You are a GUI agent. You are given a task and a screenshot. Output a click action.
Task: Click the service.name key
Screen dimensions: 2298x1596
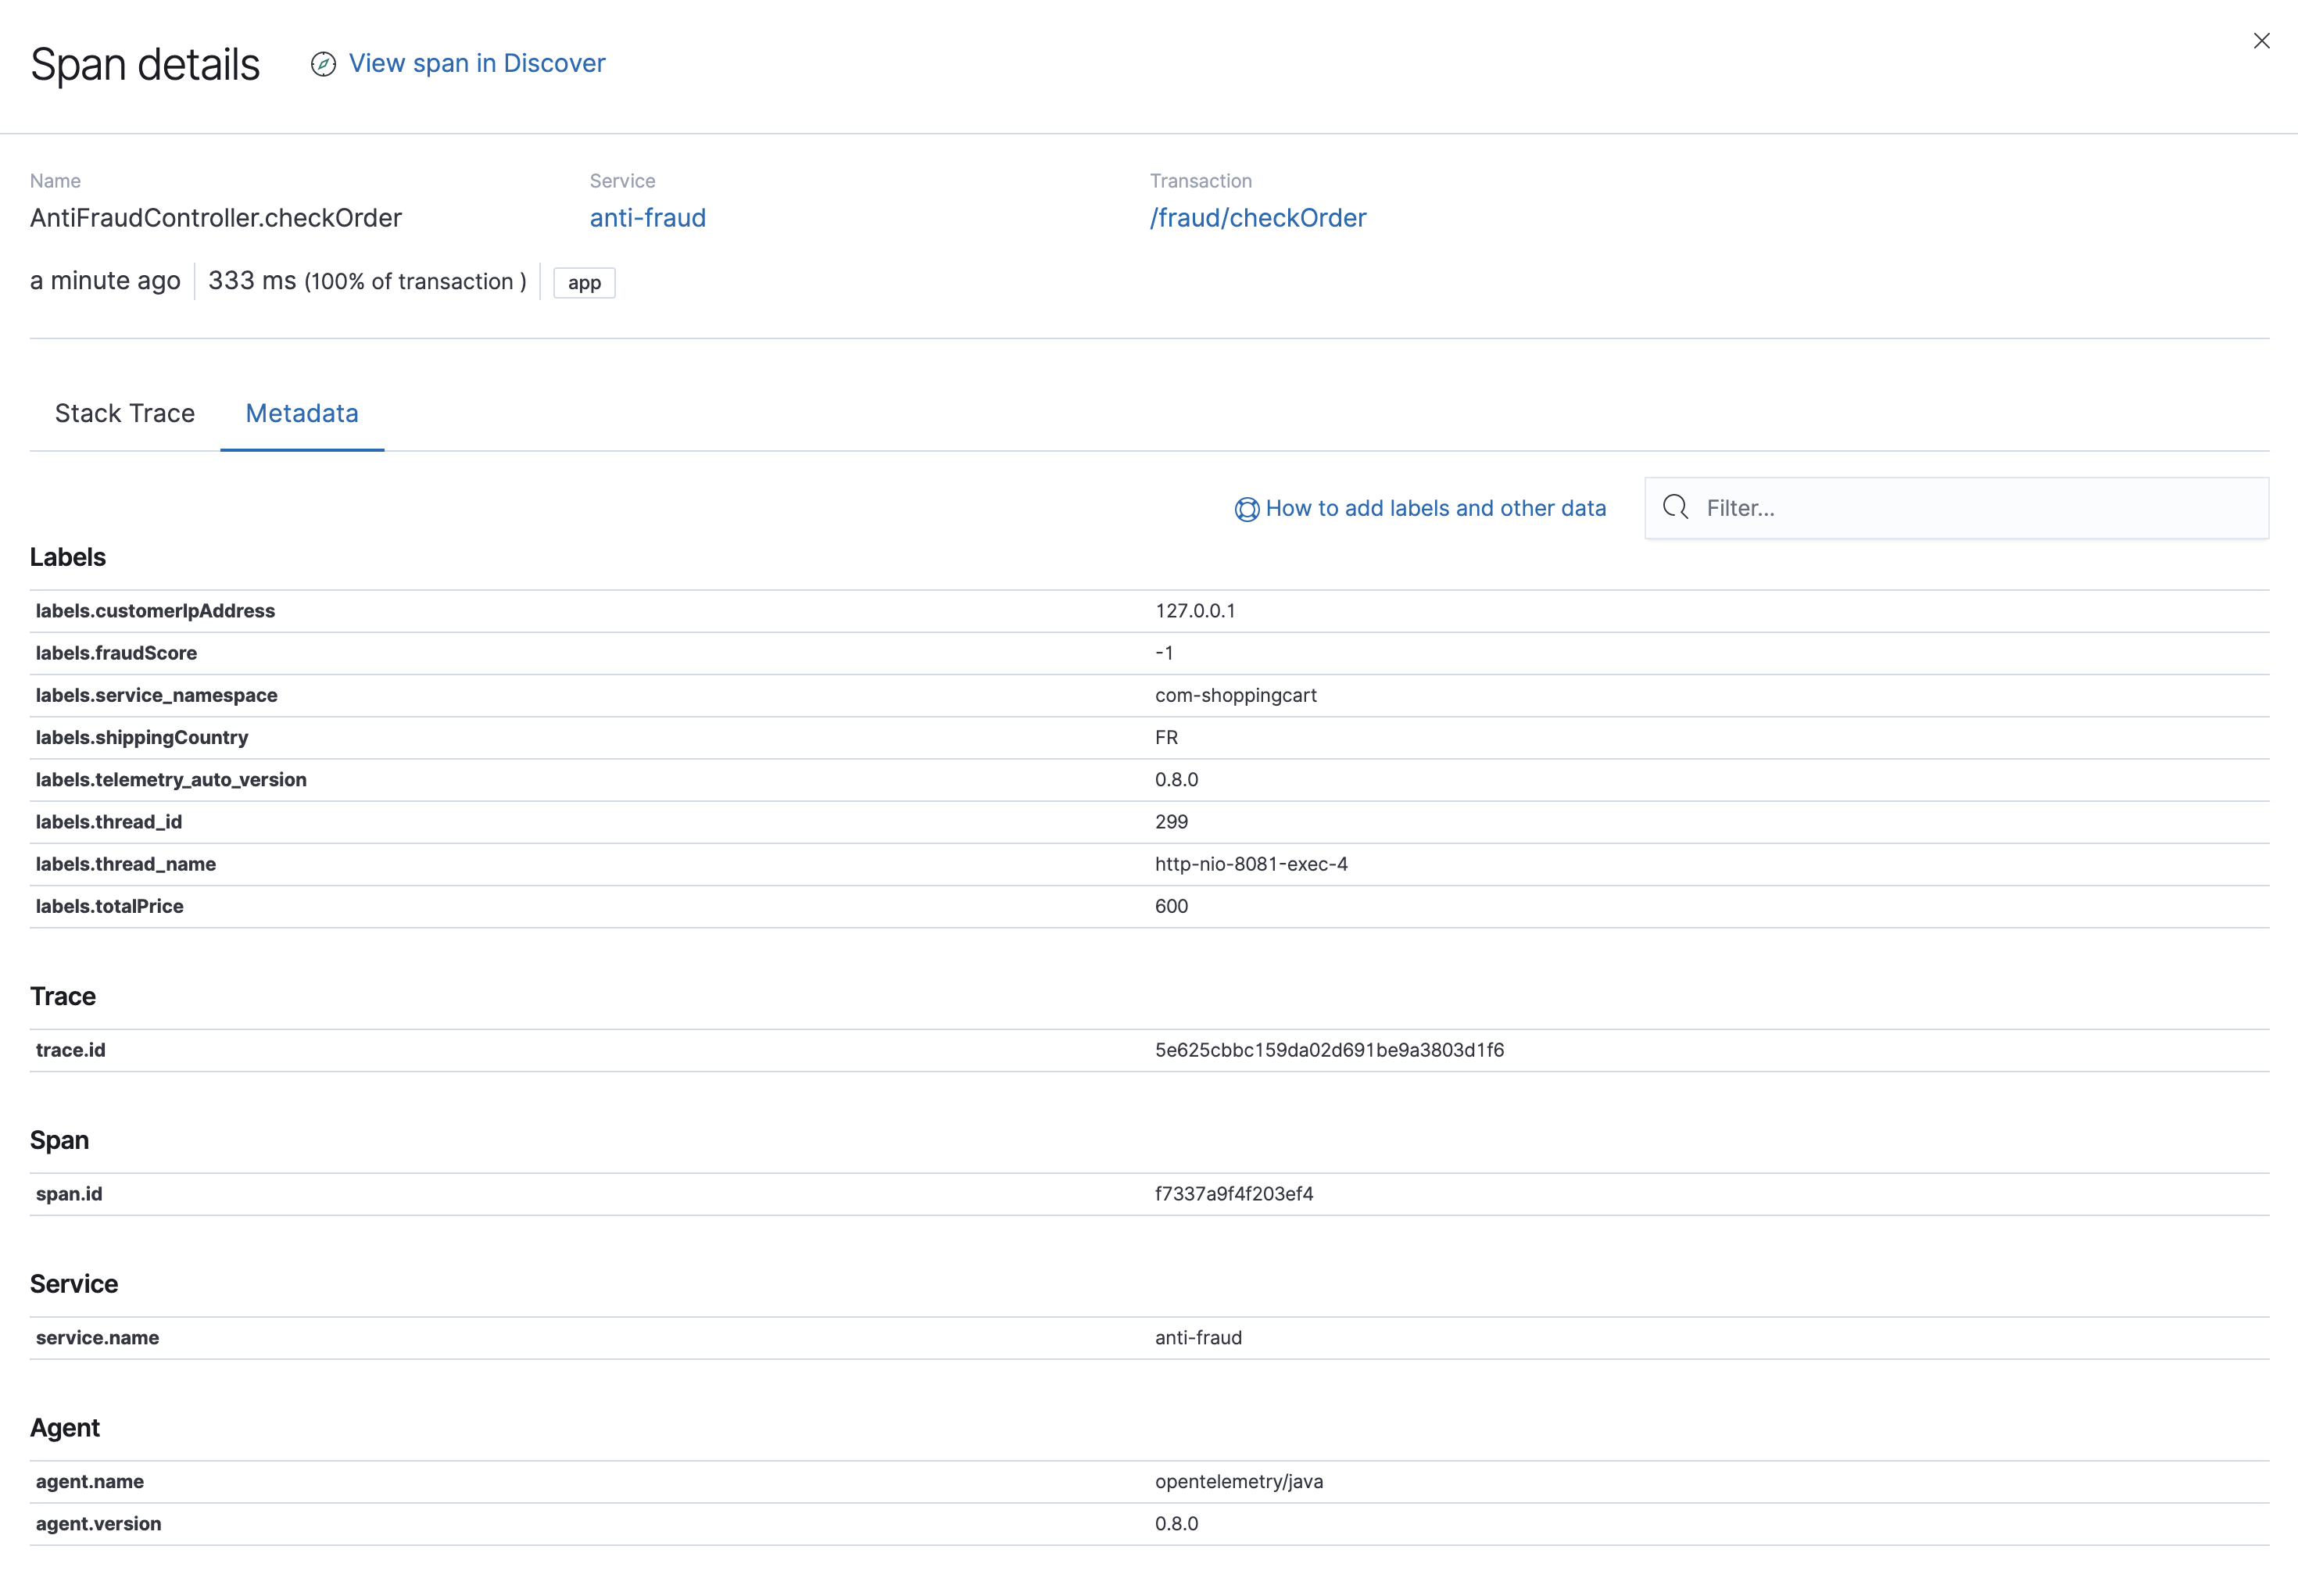(x=98, y=1338)
